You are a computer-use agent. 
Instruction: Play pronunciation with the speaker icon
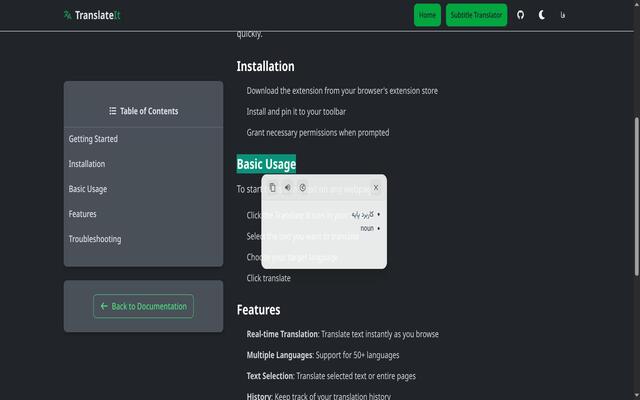click(288, 187)
